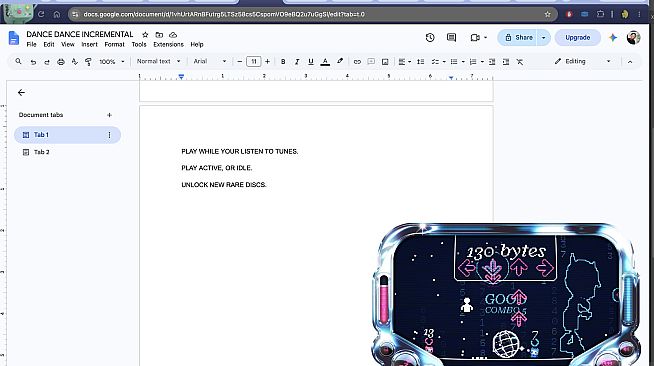Open the Insert menu

(x=89, y=44)
